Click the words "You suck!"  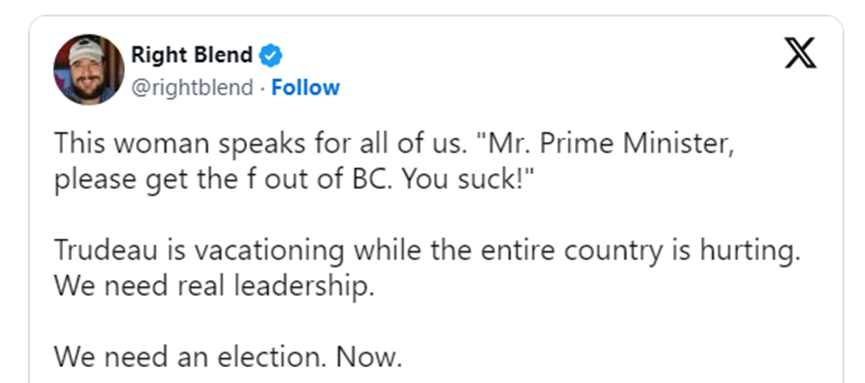(465, 181)
